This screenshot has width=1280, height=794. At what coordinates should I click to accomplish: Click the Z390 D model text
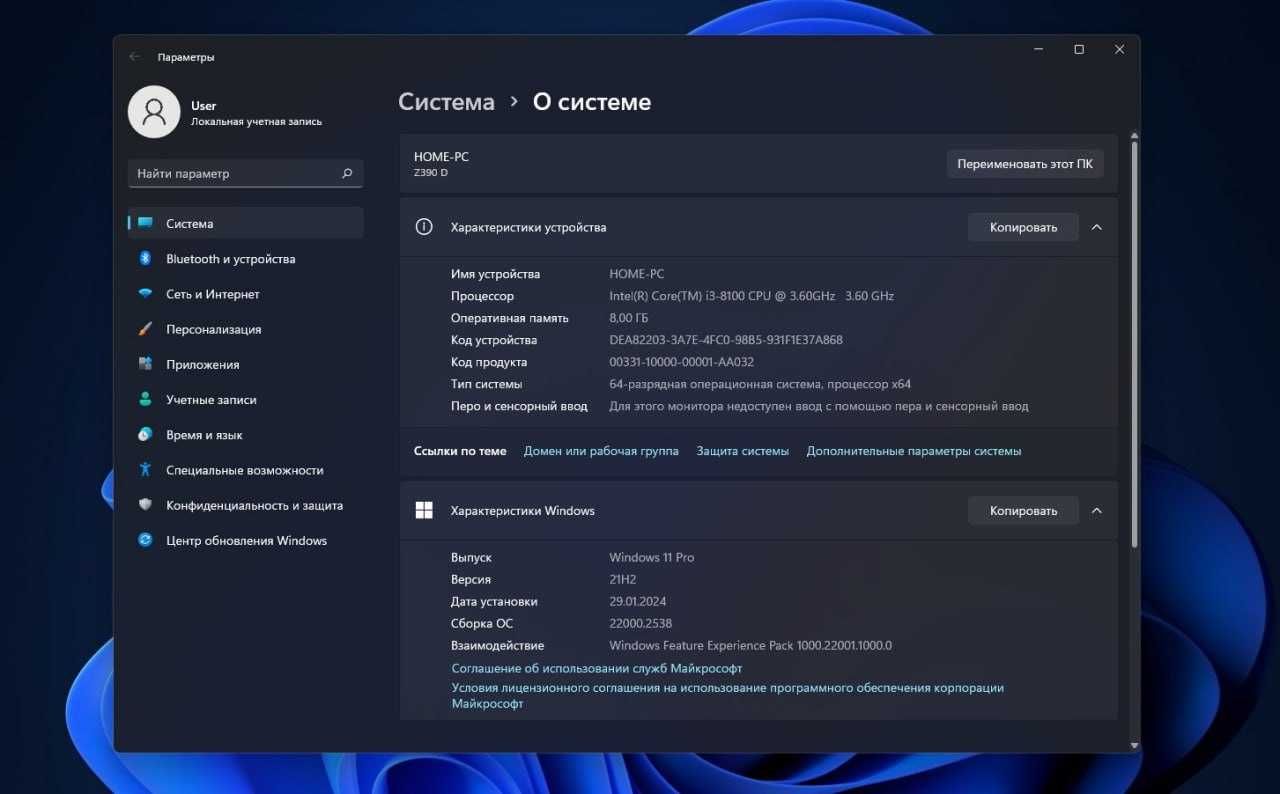(x=431, y=173)
